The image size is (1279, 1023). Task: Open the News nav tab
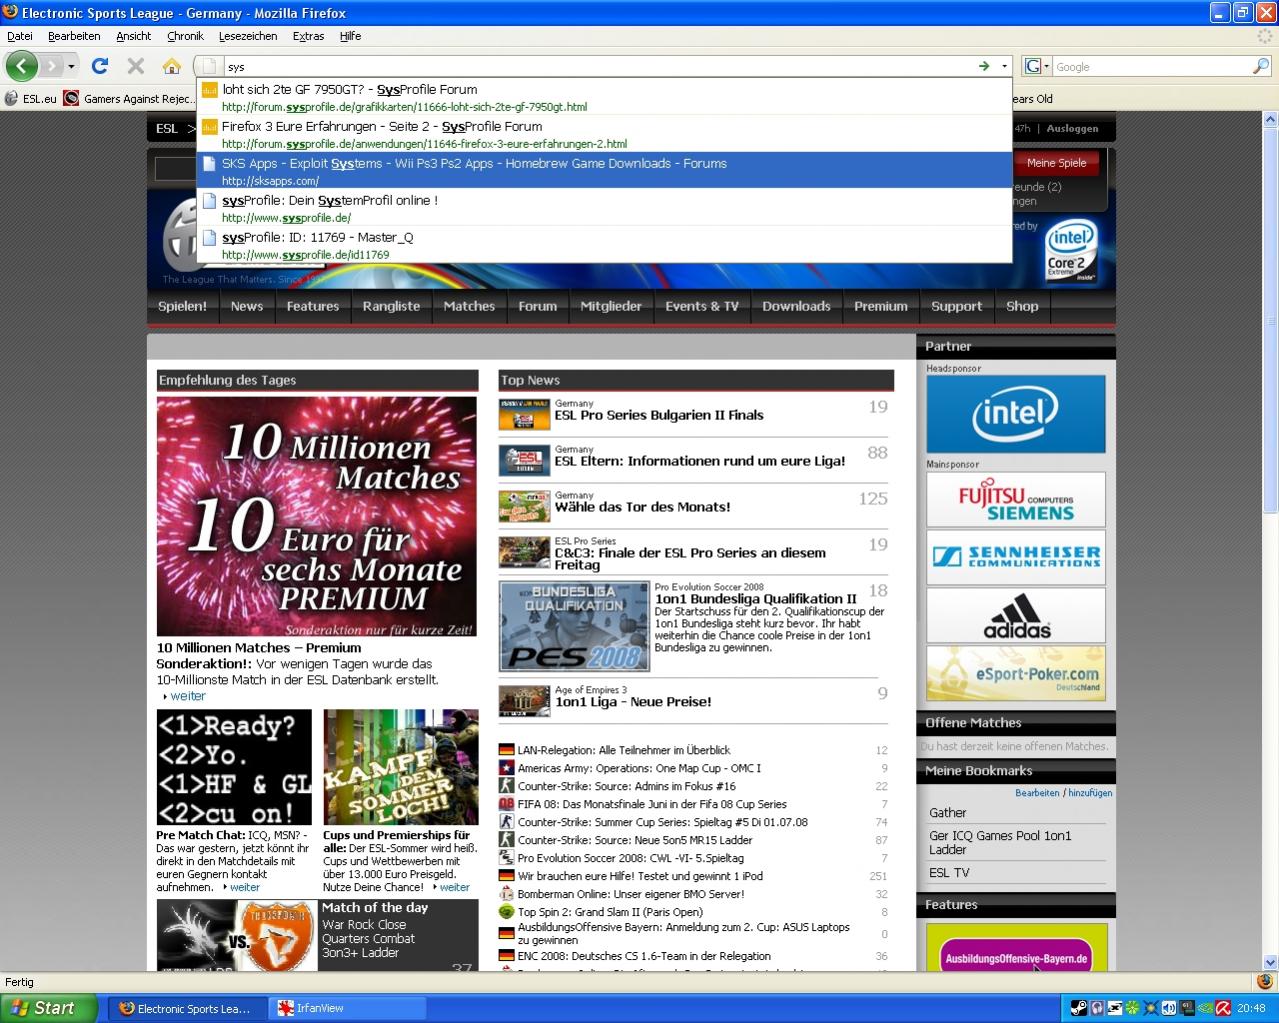[247, 307]
